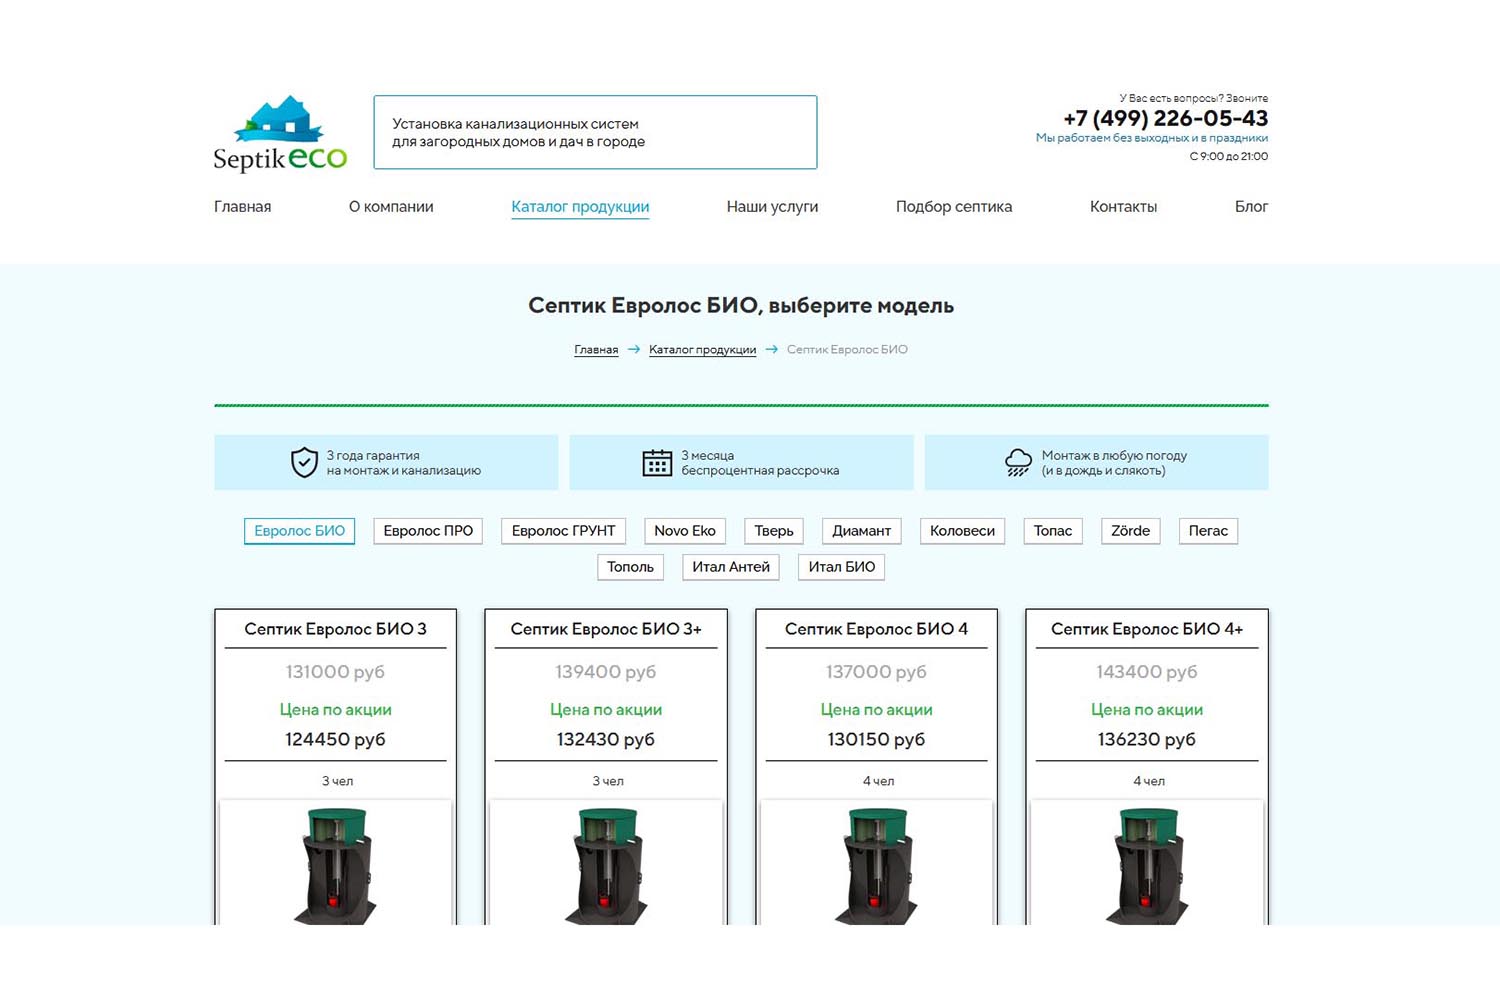
Task: Select the Тополь brand tag
Action: point(630,567)
